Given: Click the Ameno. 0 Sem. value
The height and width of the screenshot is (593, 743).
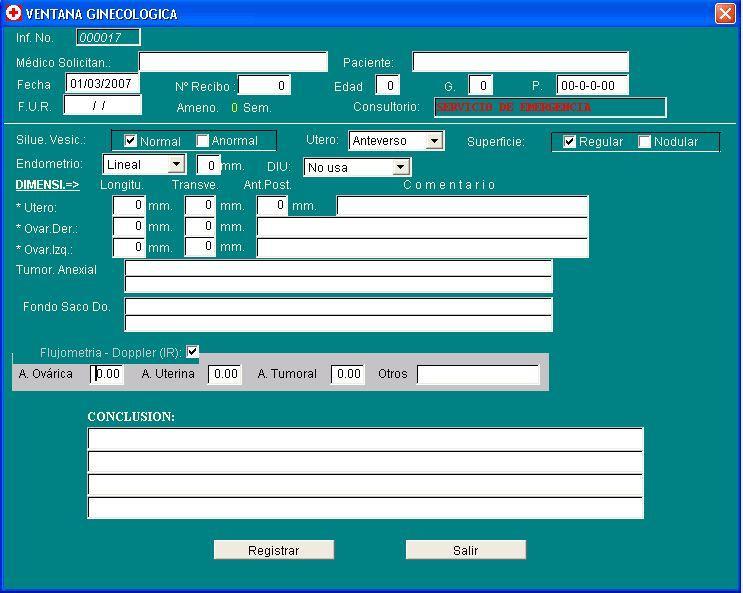Looking at the screenshot, I should 234,108.
